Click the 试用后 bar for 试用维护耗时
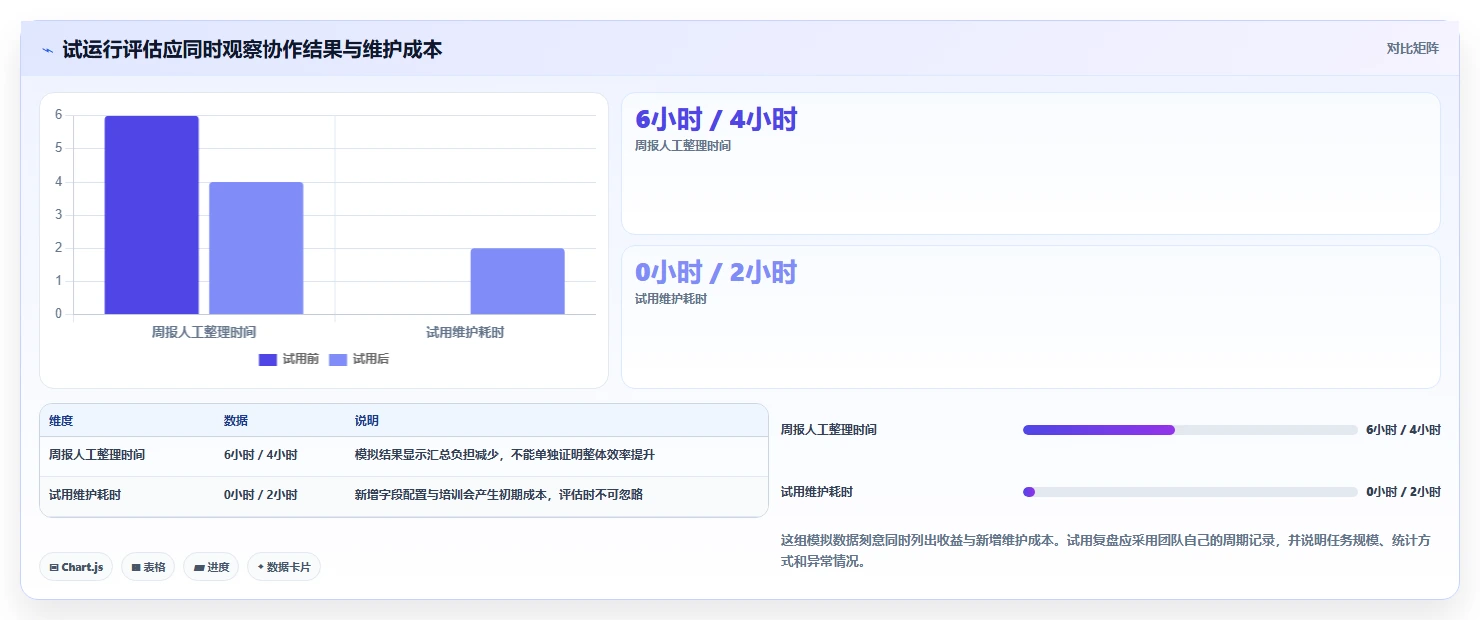This screenshot has width=1480, height=620. point(517,281)
